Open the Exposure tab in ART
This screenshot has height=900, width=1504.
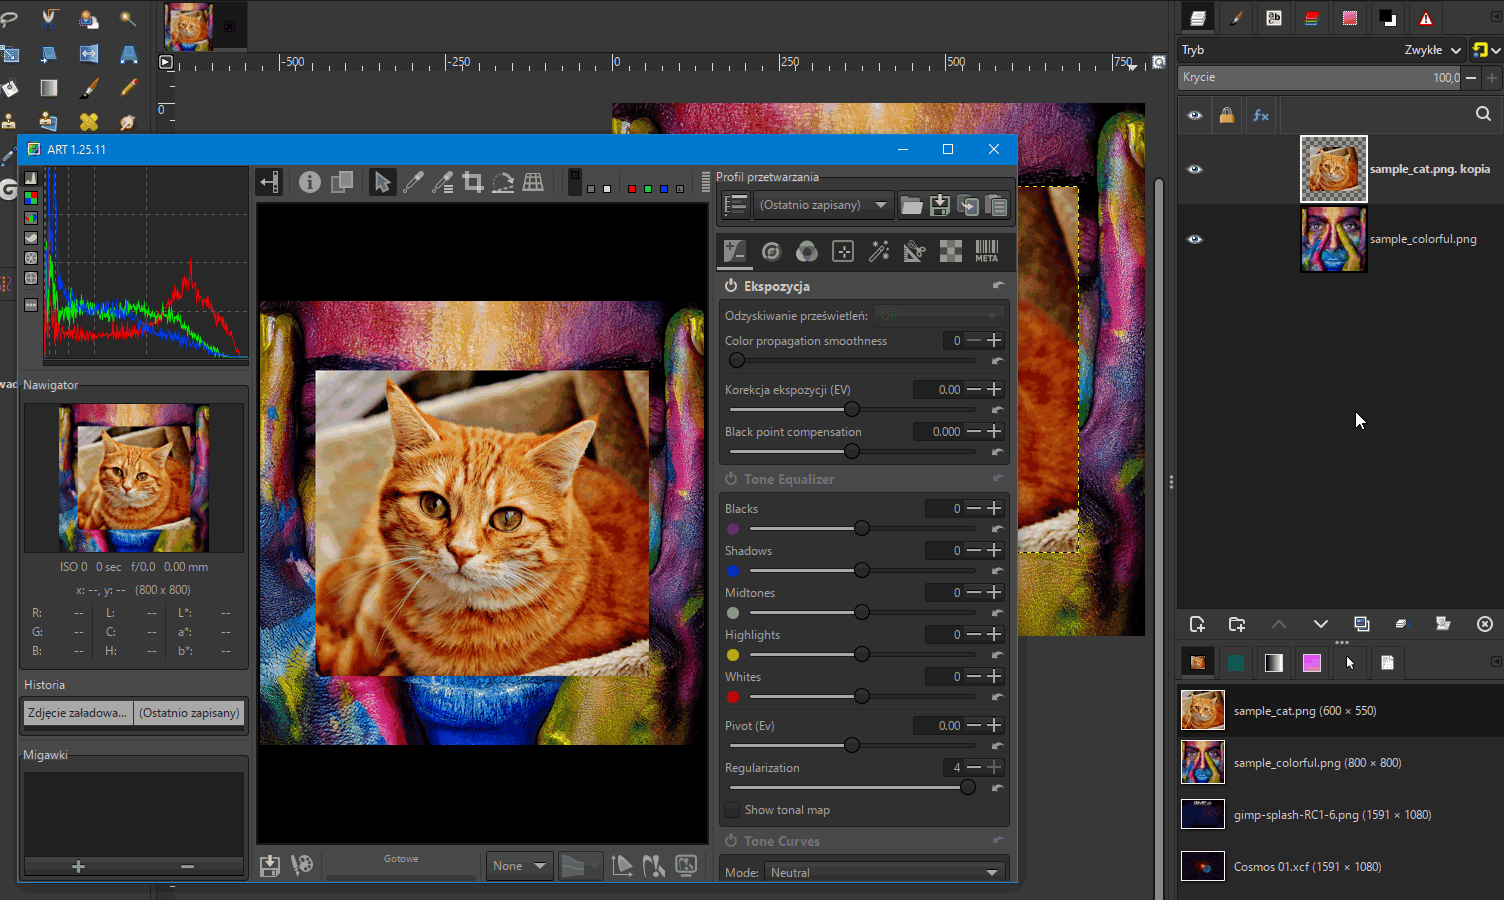point(735,252)
